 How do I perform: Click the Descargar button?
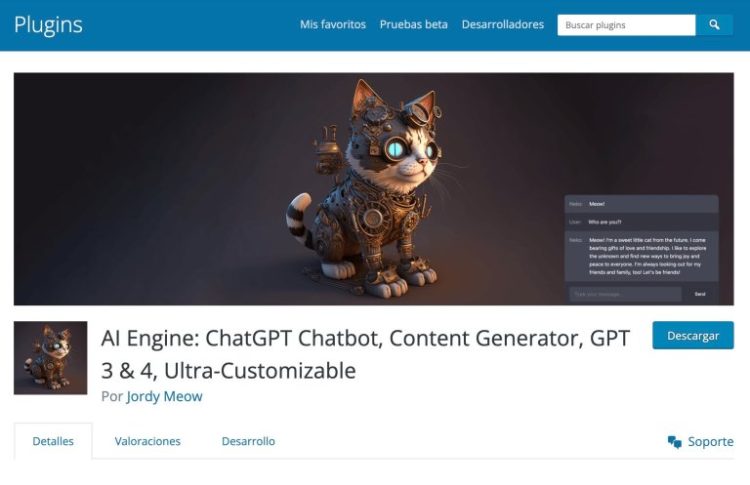click(693, 335)
